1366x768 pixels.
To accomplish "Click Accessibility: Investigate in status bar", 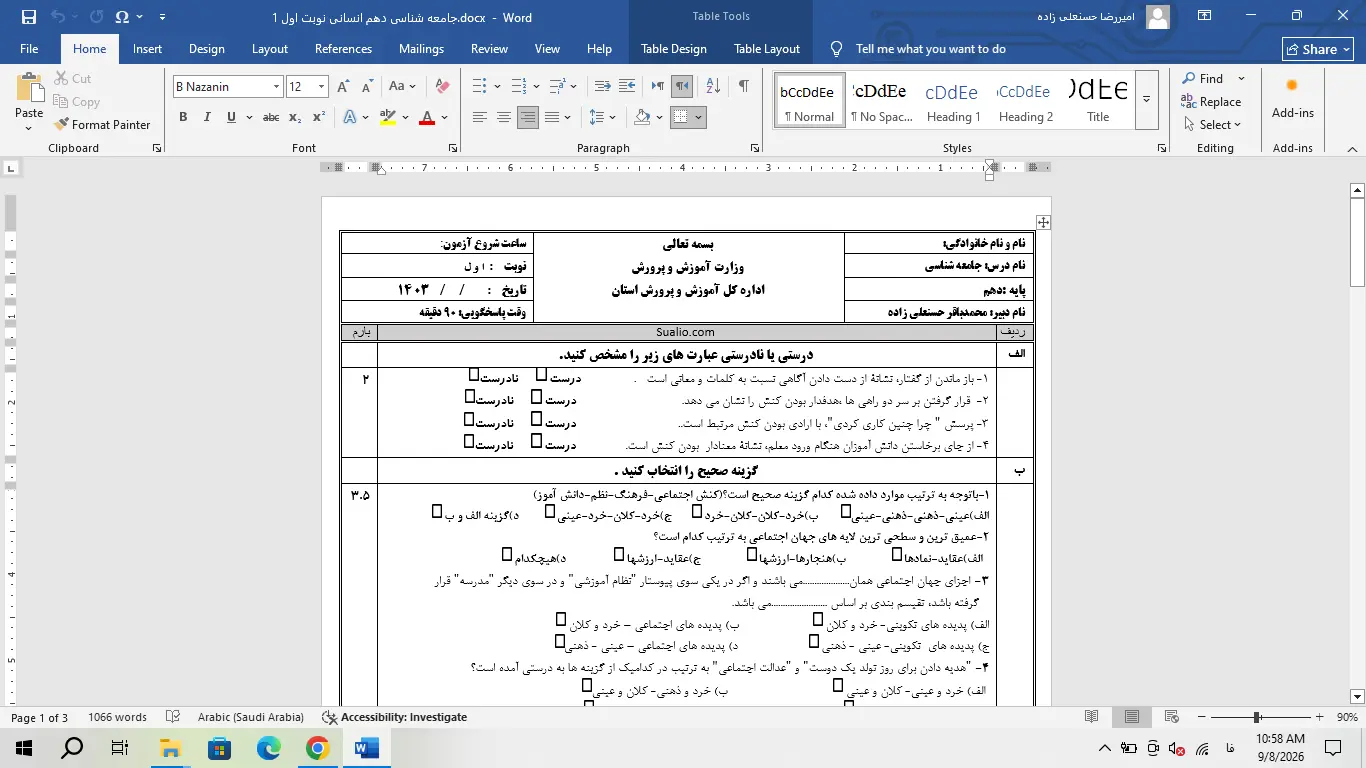I will point(395,717).
